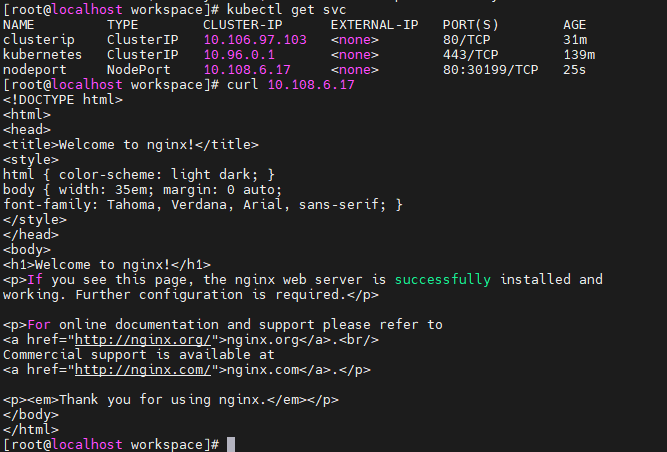Click the 31m age value
Viewport: 667px width, 452px height.
coord(575,40)
